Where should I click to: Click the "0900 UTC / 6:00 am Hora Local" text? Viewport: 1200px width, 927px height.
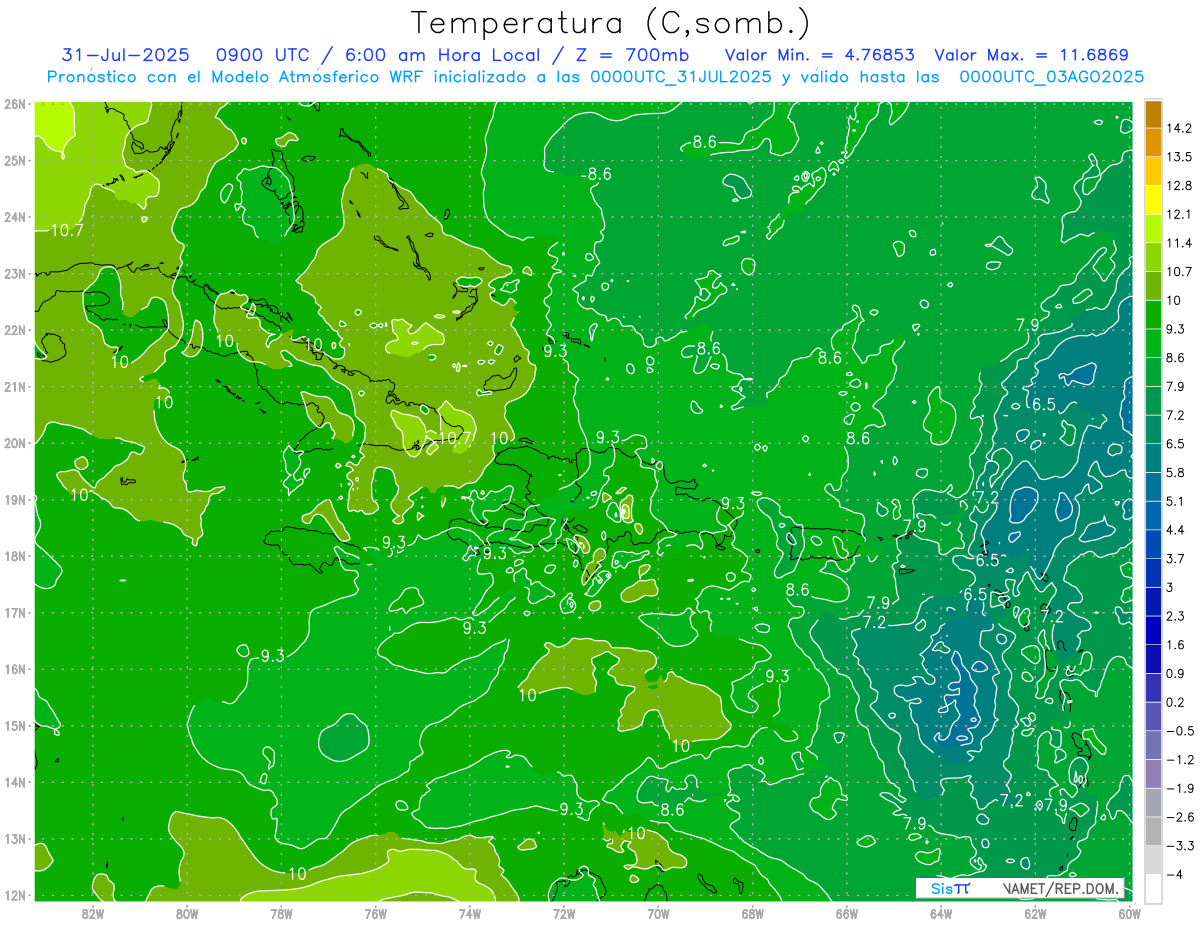click(x=378, y=55)
